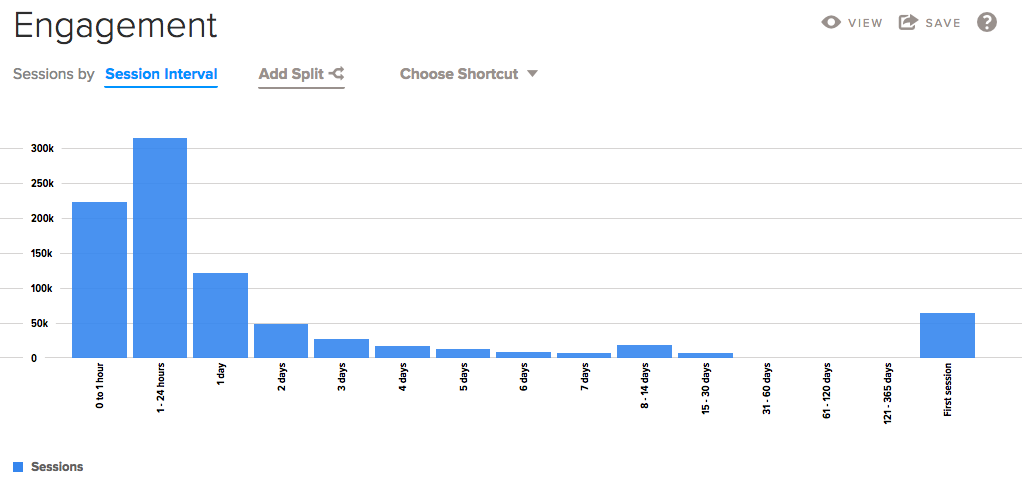This screenshot has height=490, width=1022.
Task: Click the Engagement page title
Action: (x=116, y=25)
